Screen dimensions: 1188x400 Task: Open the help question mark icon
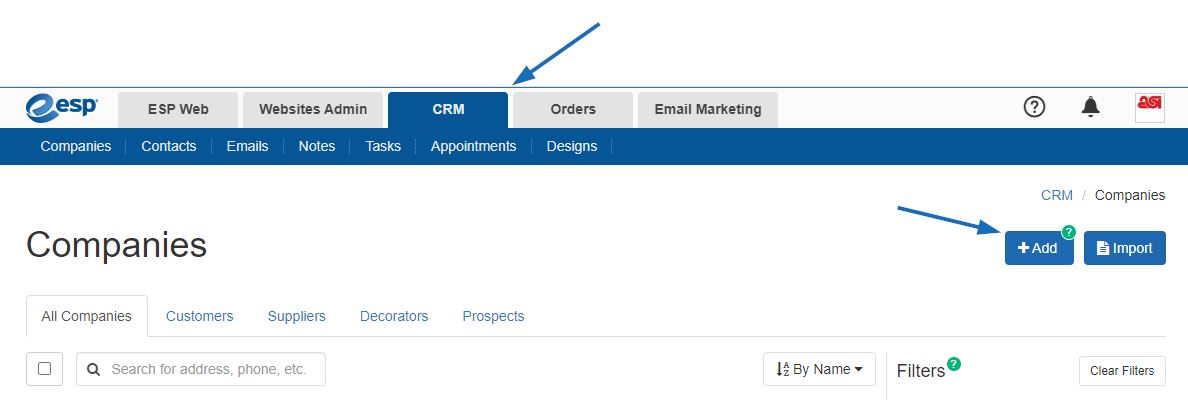coord(1034,108)
